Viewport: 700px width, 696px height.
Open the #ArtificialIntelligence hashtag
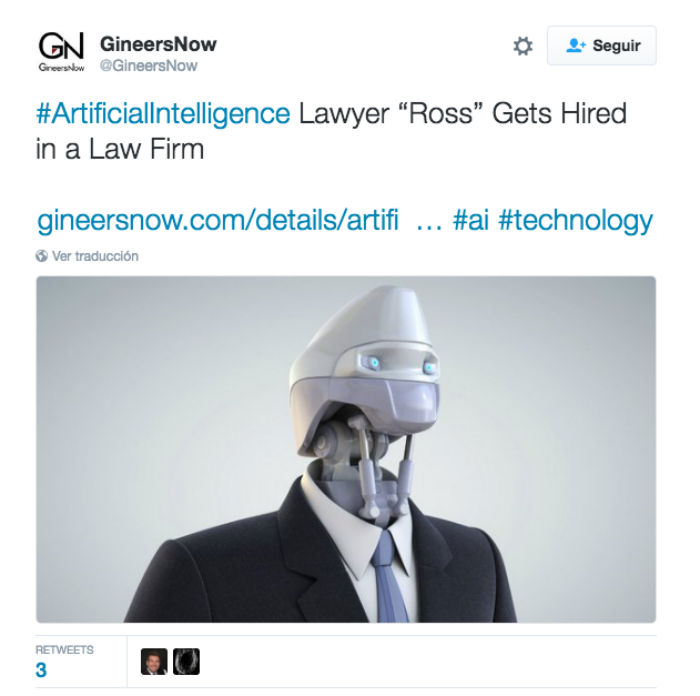coord(163,113)
